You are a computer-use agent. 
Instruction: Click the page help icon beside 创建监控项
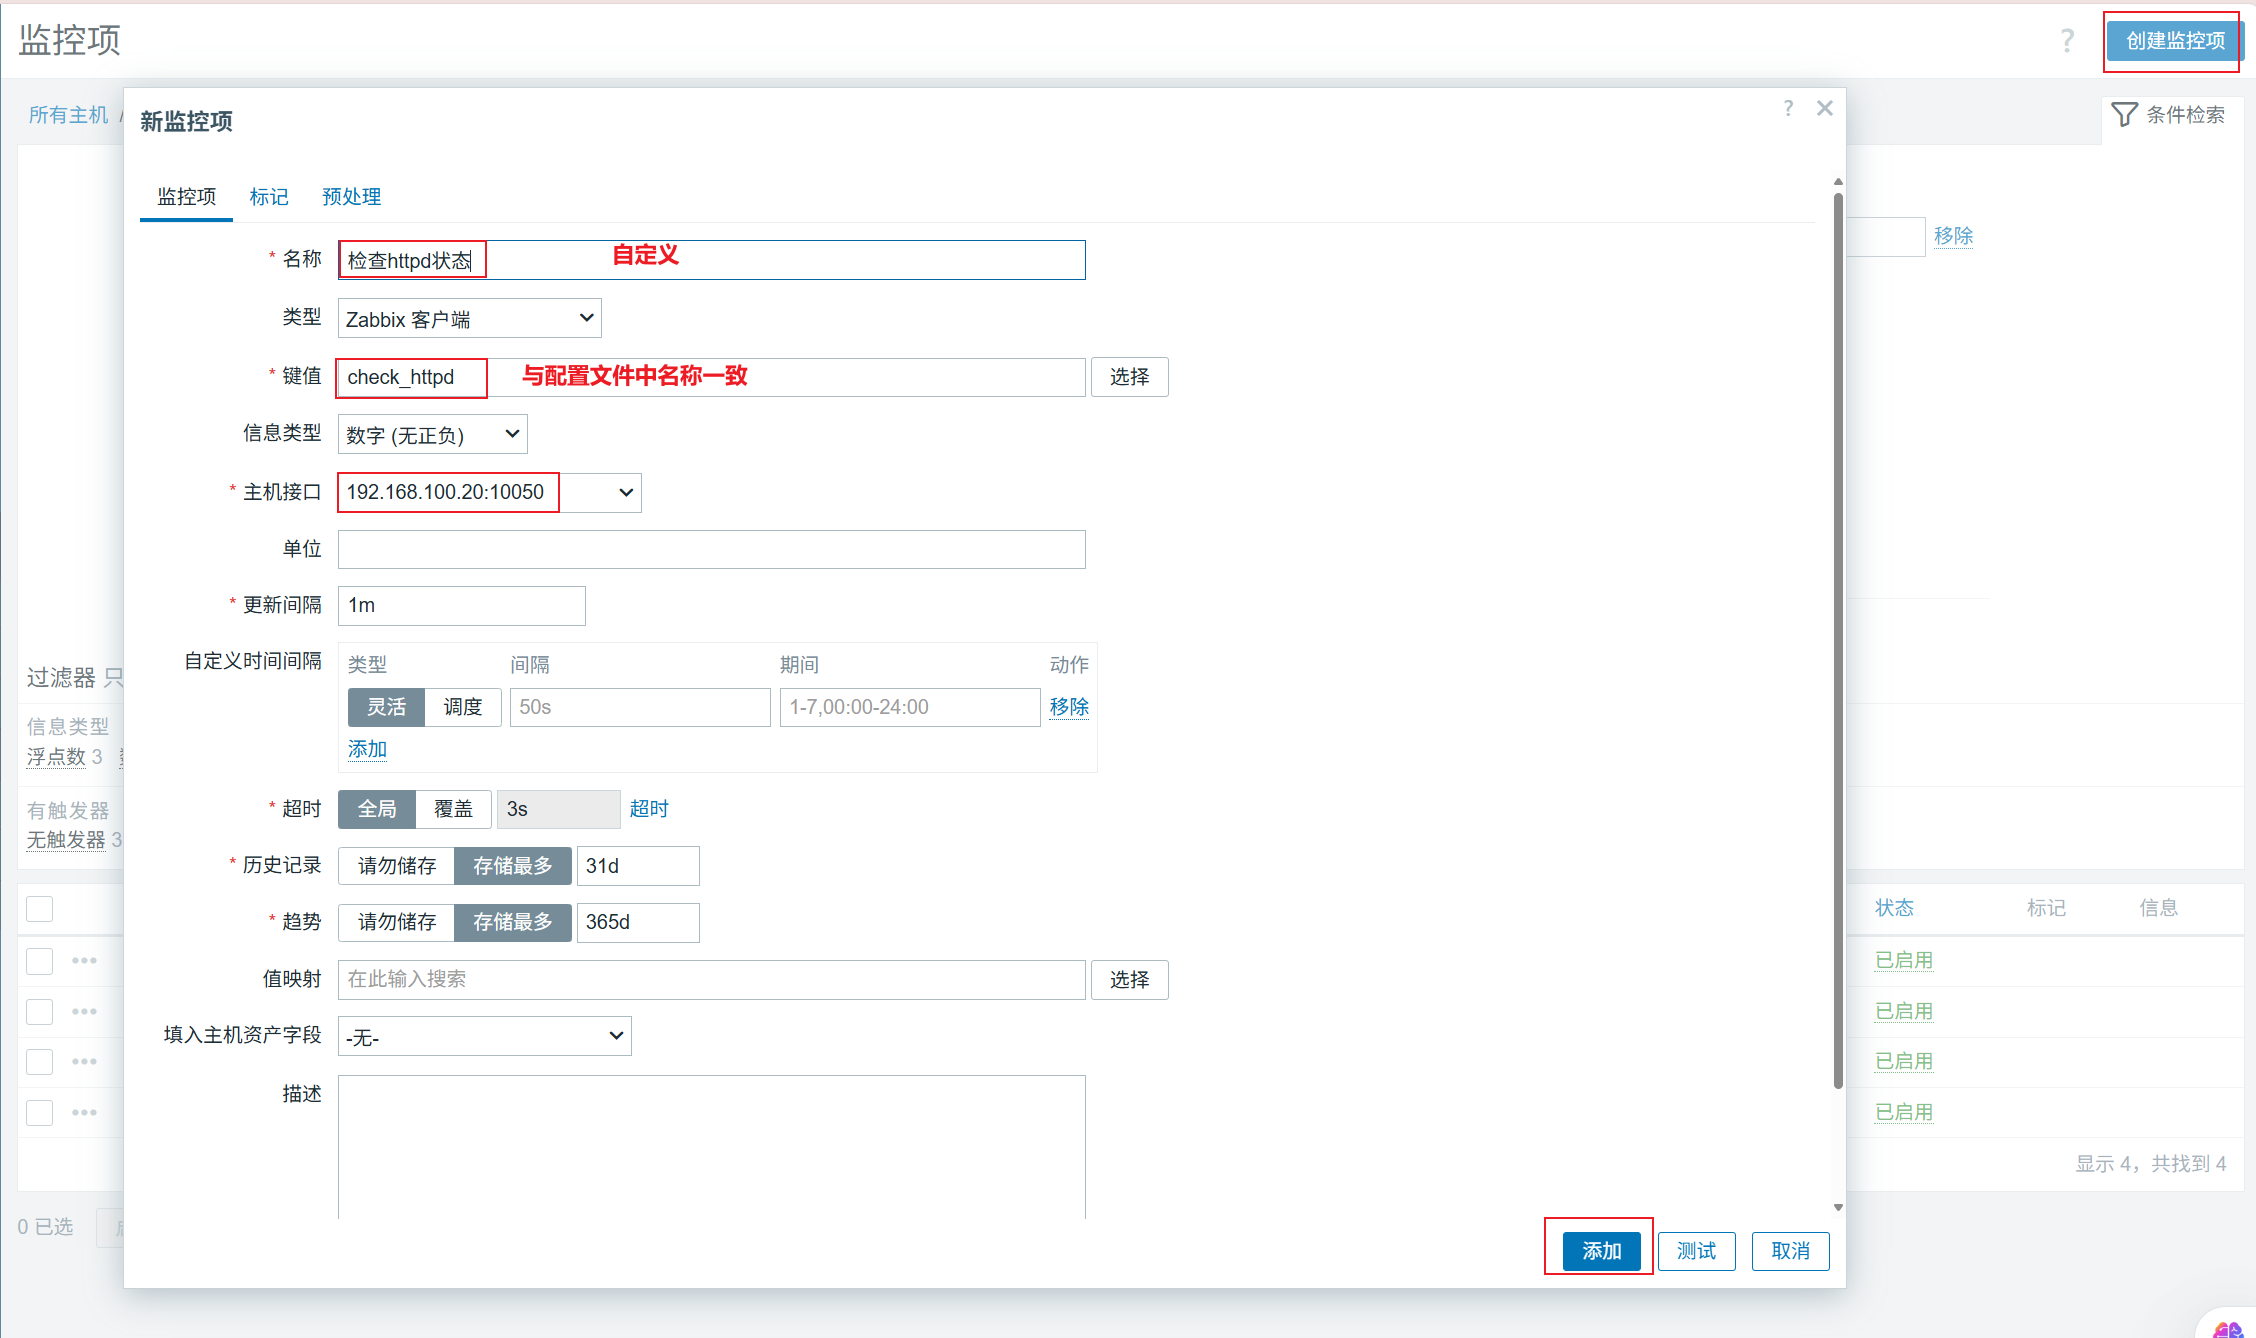(x=2067, y=40)
